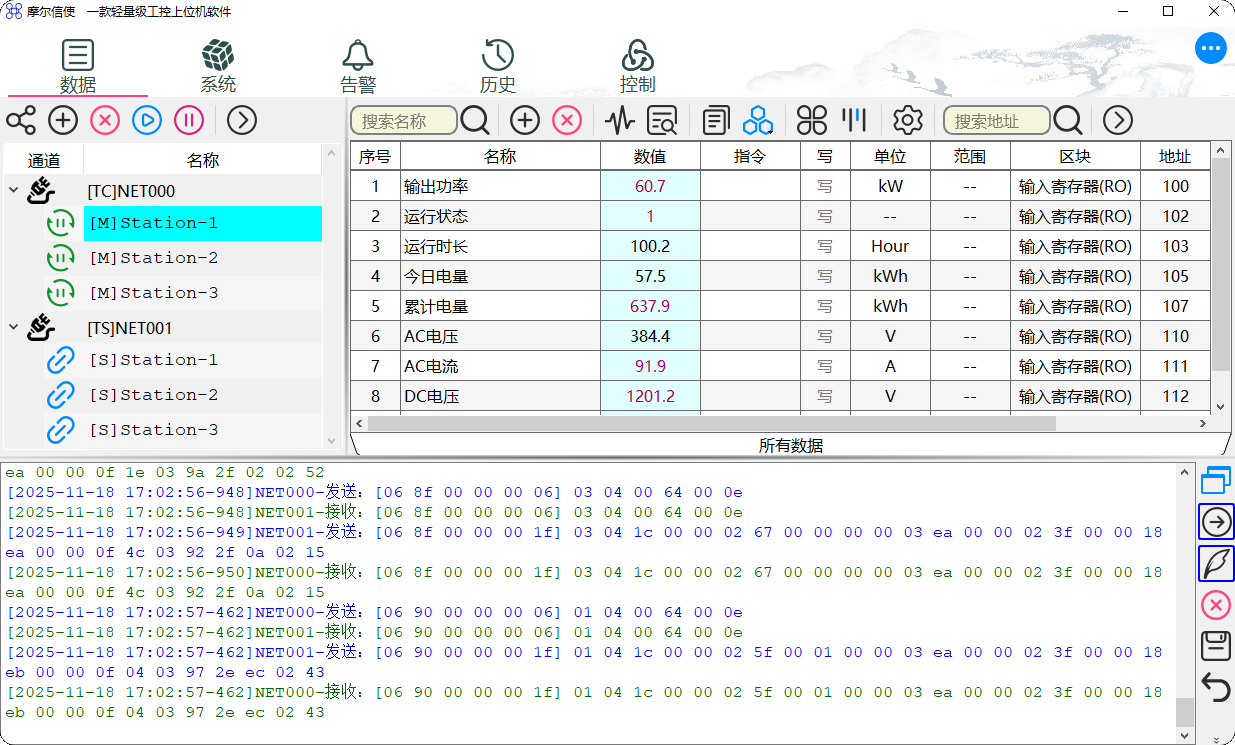1235x745 pixels.
Task: Switch to the 告警 tab
Action: tap(358, 67)
